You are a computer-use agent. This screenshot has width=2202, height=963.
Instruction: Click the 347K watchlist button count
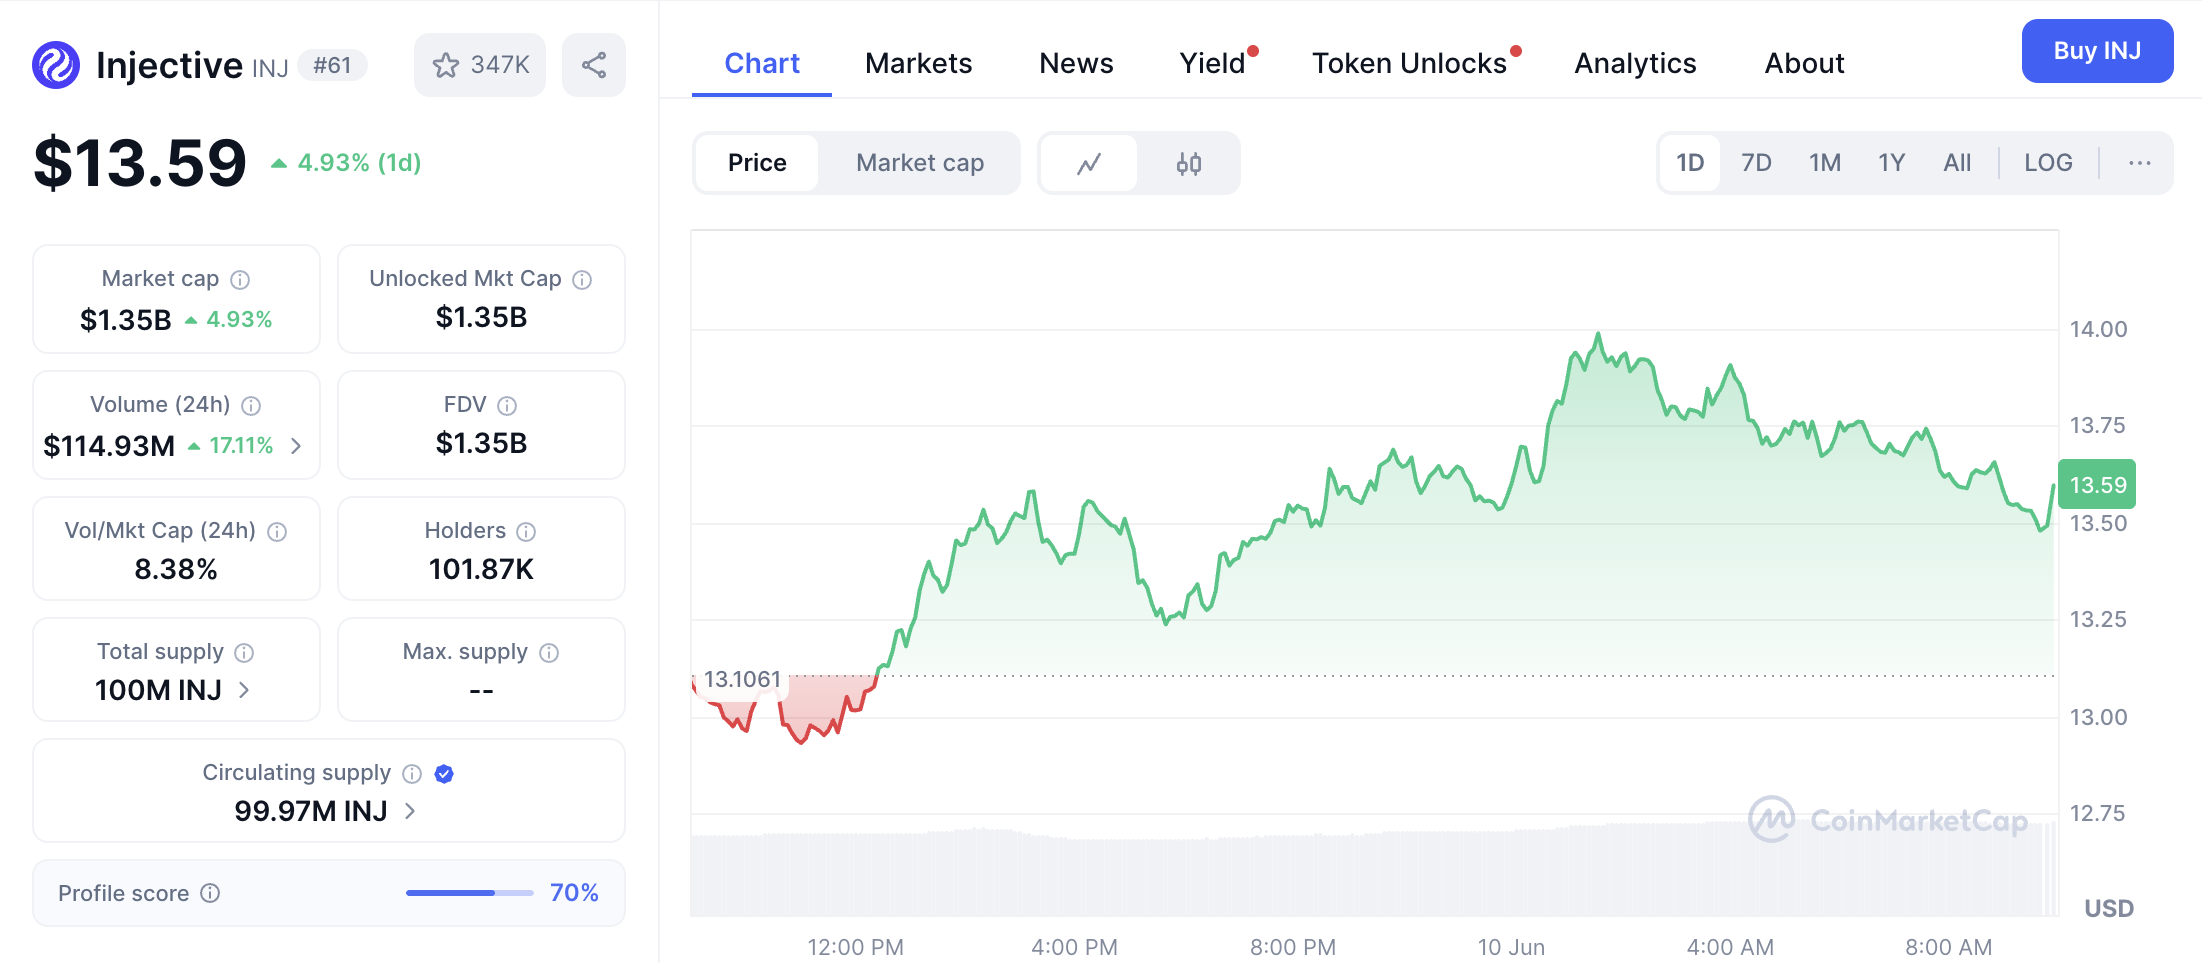click(x=500, y=65)
